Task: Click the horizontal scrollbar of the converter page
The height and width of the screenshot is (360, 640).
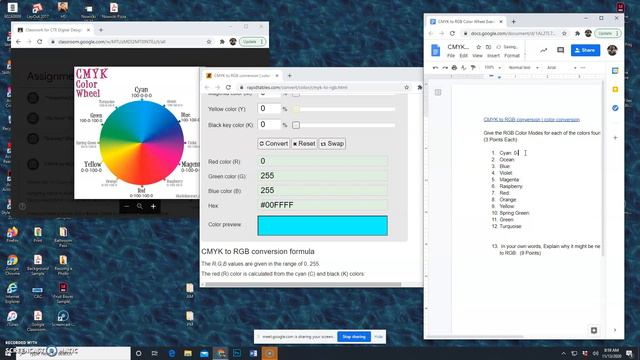Action: 303,284
